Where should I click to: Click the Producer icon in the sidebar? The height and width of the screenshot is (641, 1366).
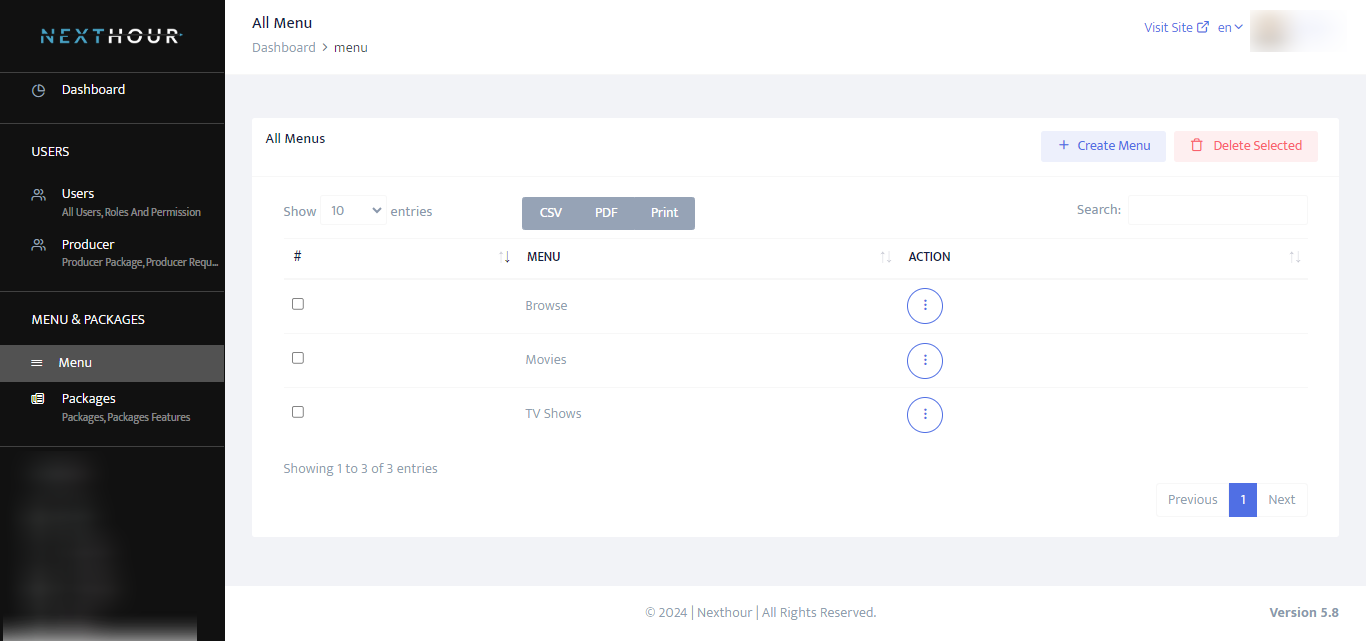(x=38, y=244)
